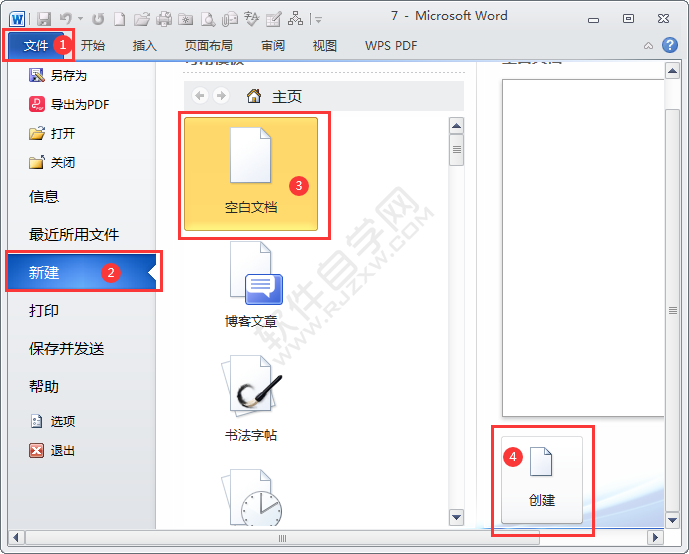Click the new folder icon with sparkle

185,19
